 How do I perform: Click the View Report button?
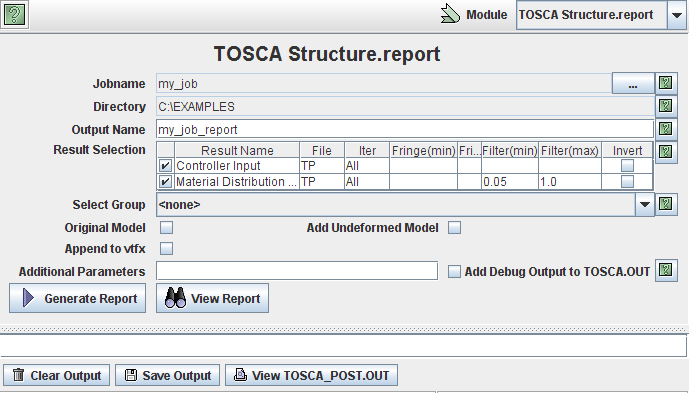coord(212,298)
